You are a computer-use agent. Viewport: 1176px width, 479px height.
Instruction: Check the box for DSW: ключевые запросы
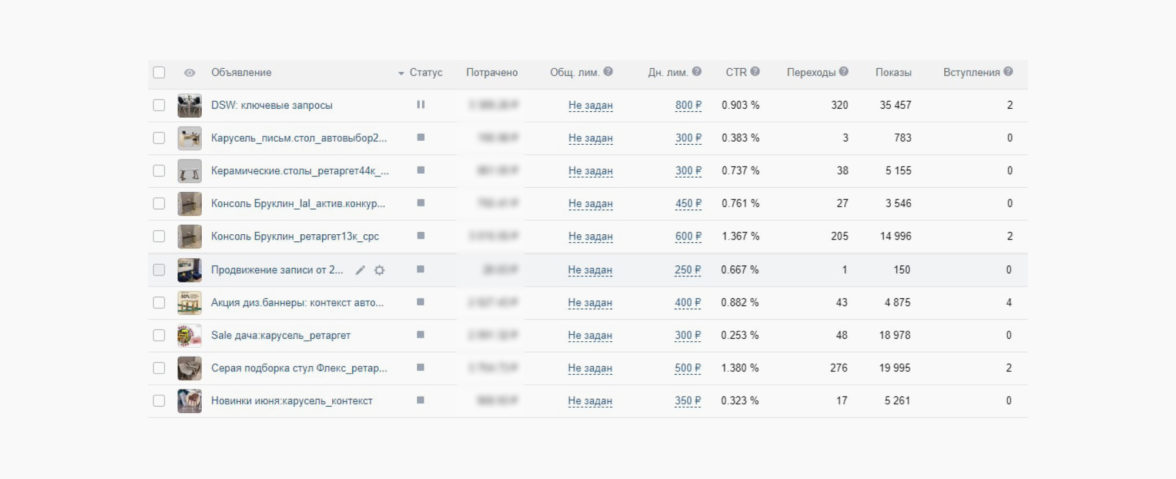(x=159, y=105)
